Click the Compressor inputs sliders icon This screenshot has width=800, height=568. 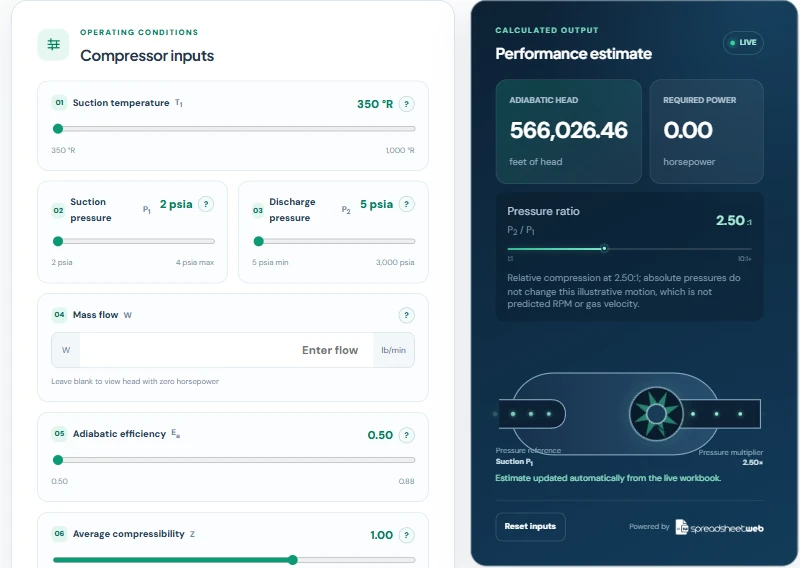[x=53, y=44]
